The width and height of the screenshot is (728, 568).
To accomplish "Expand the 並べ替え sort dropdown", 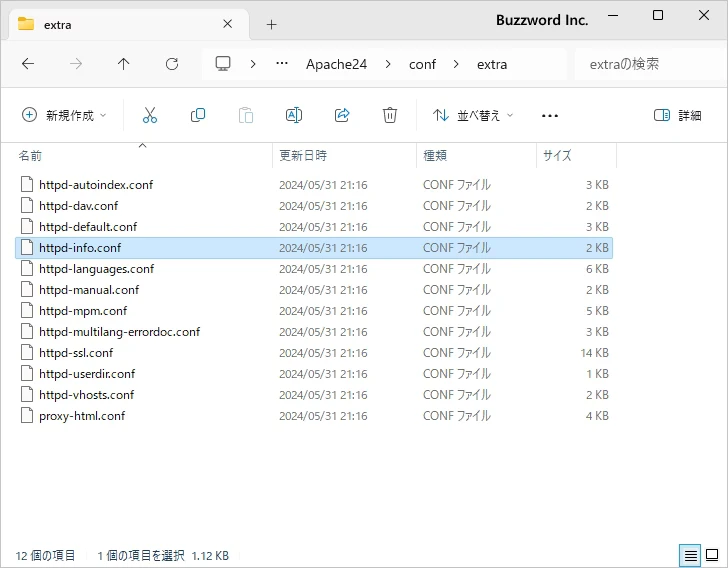I will pos(472,115).
